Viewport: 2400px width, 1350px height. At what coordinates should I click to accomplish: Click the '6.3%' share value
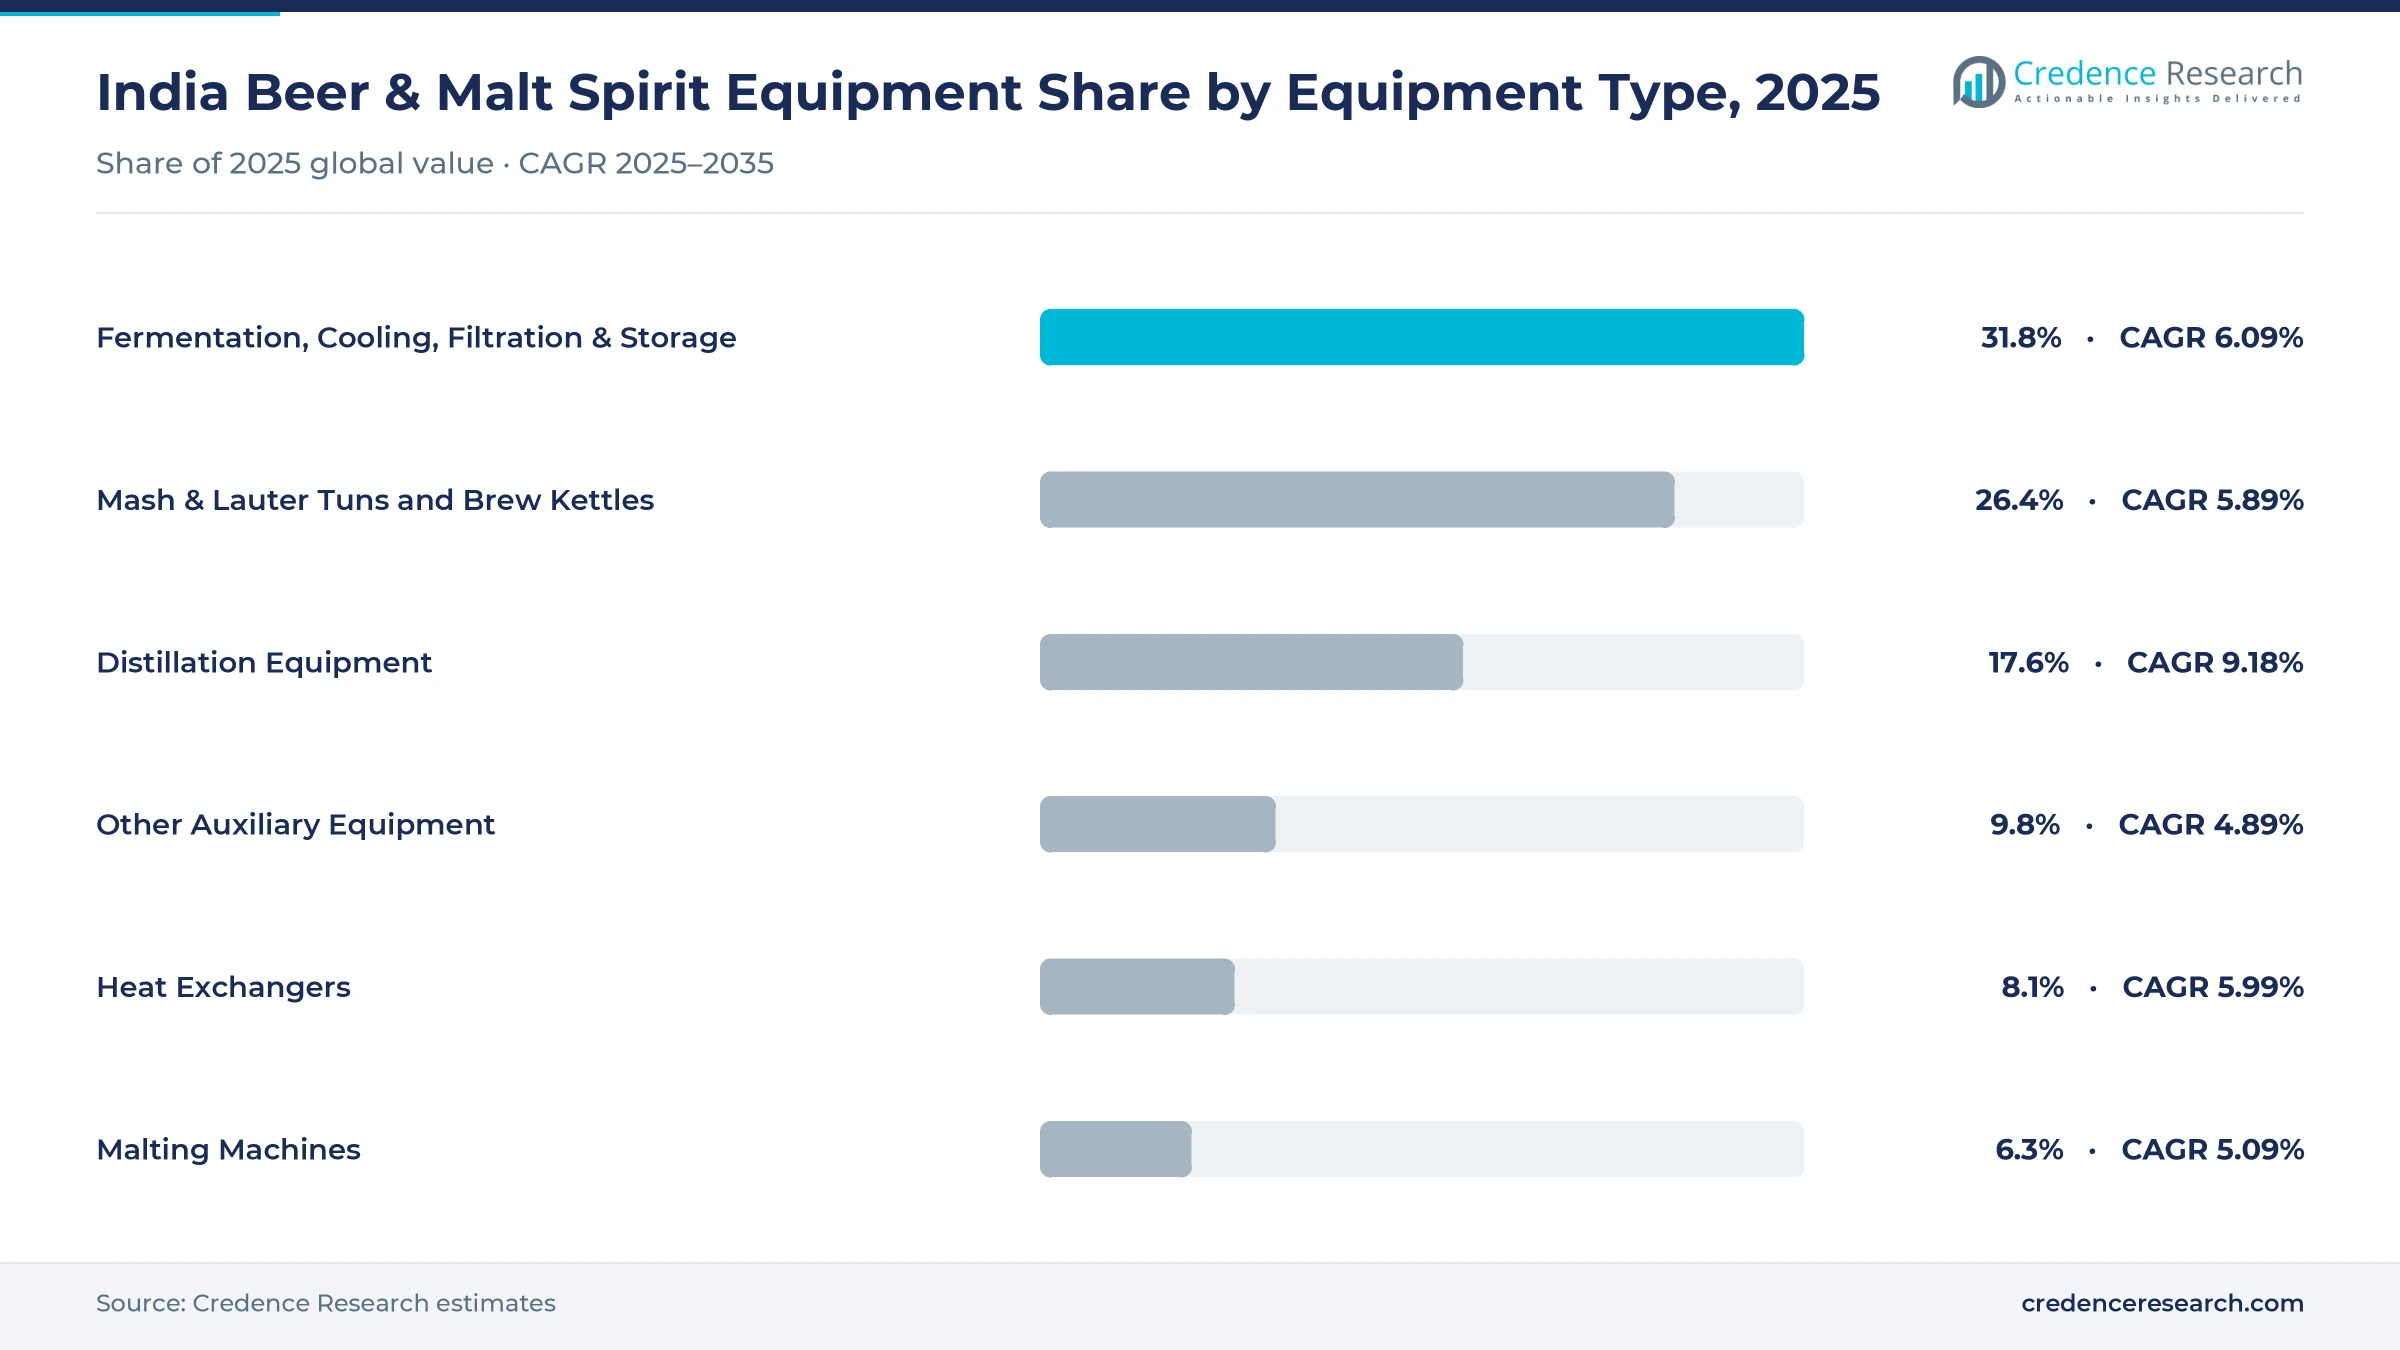(2029, 1149)
